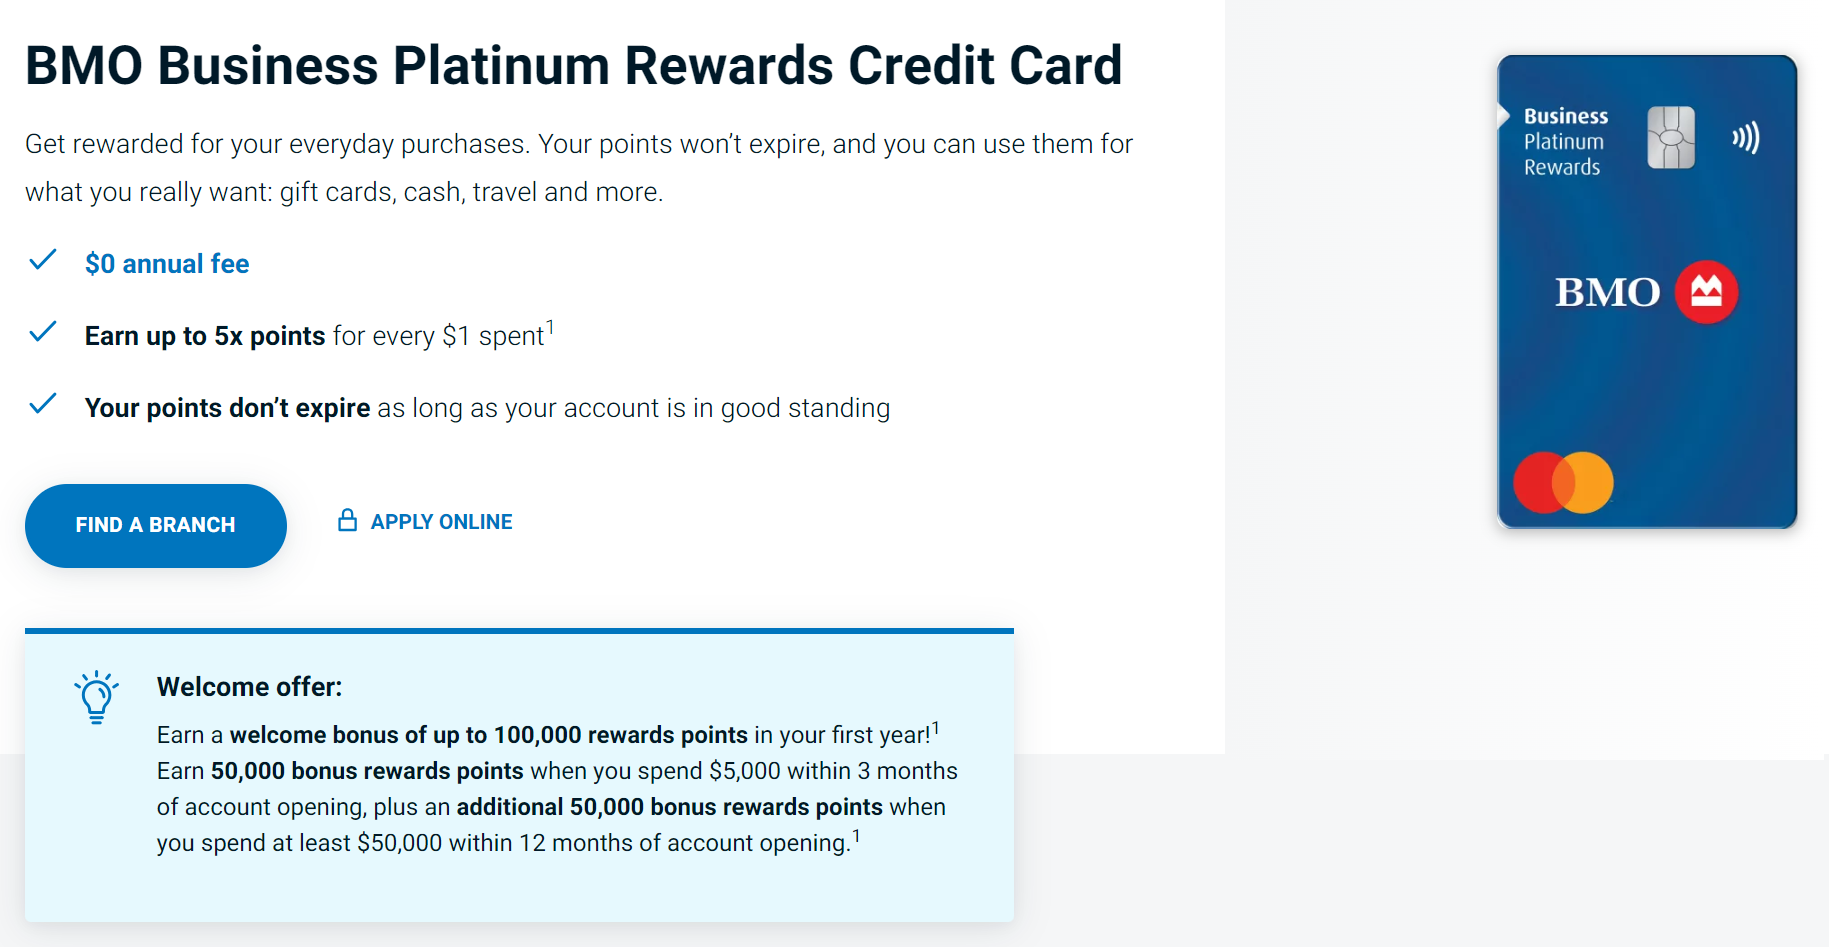Screen dimensions: 1829x947
Task: Click the checkmark beside Earn up to 5x points
Action: [43, 333]
